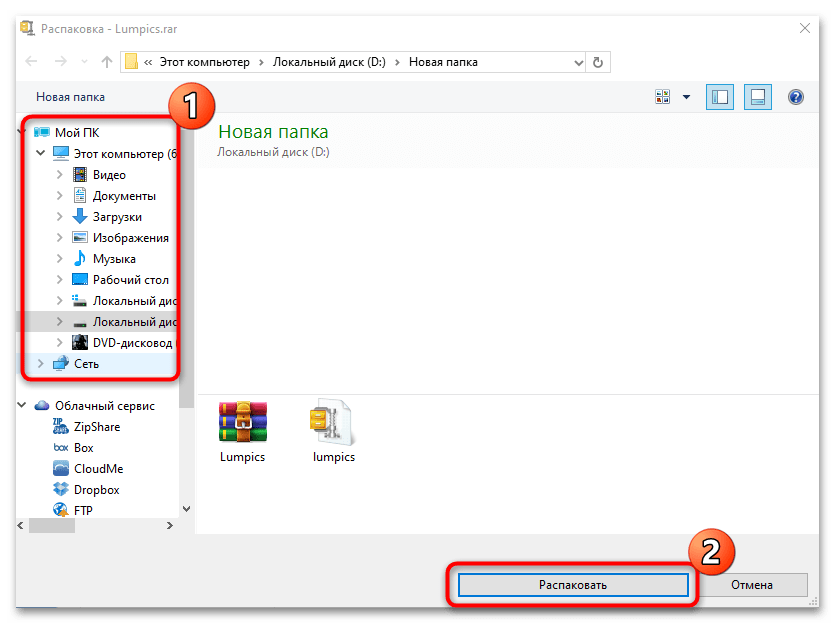Click the Распаковать button
Screen dimensions: 835x624
(x=574, y=585)
